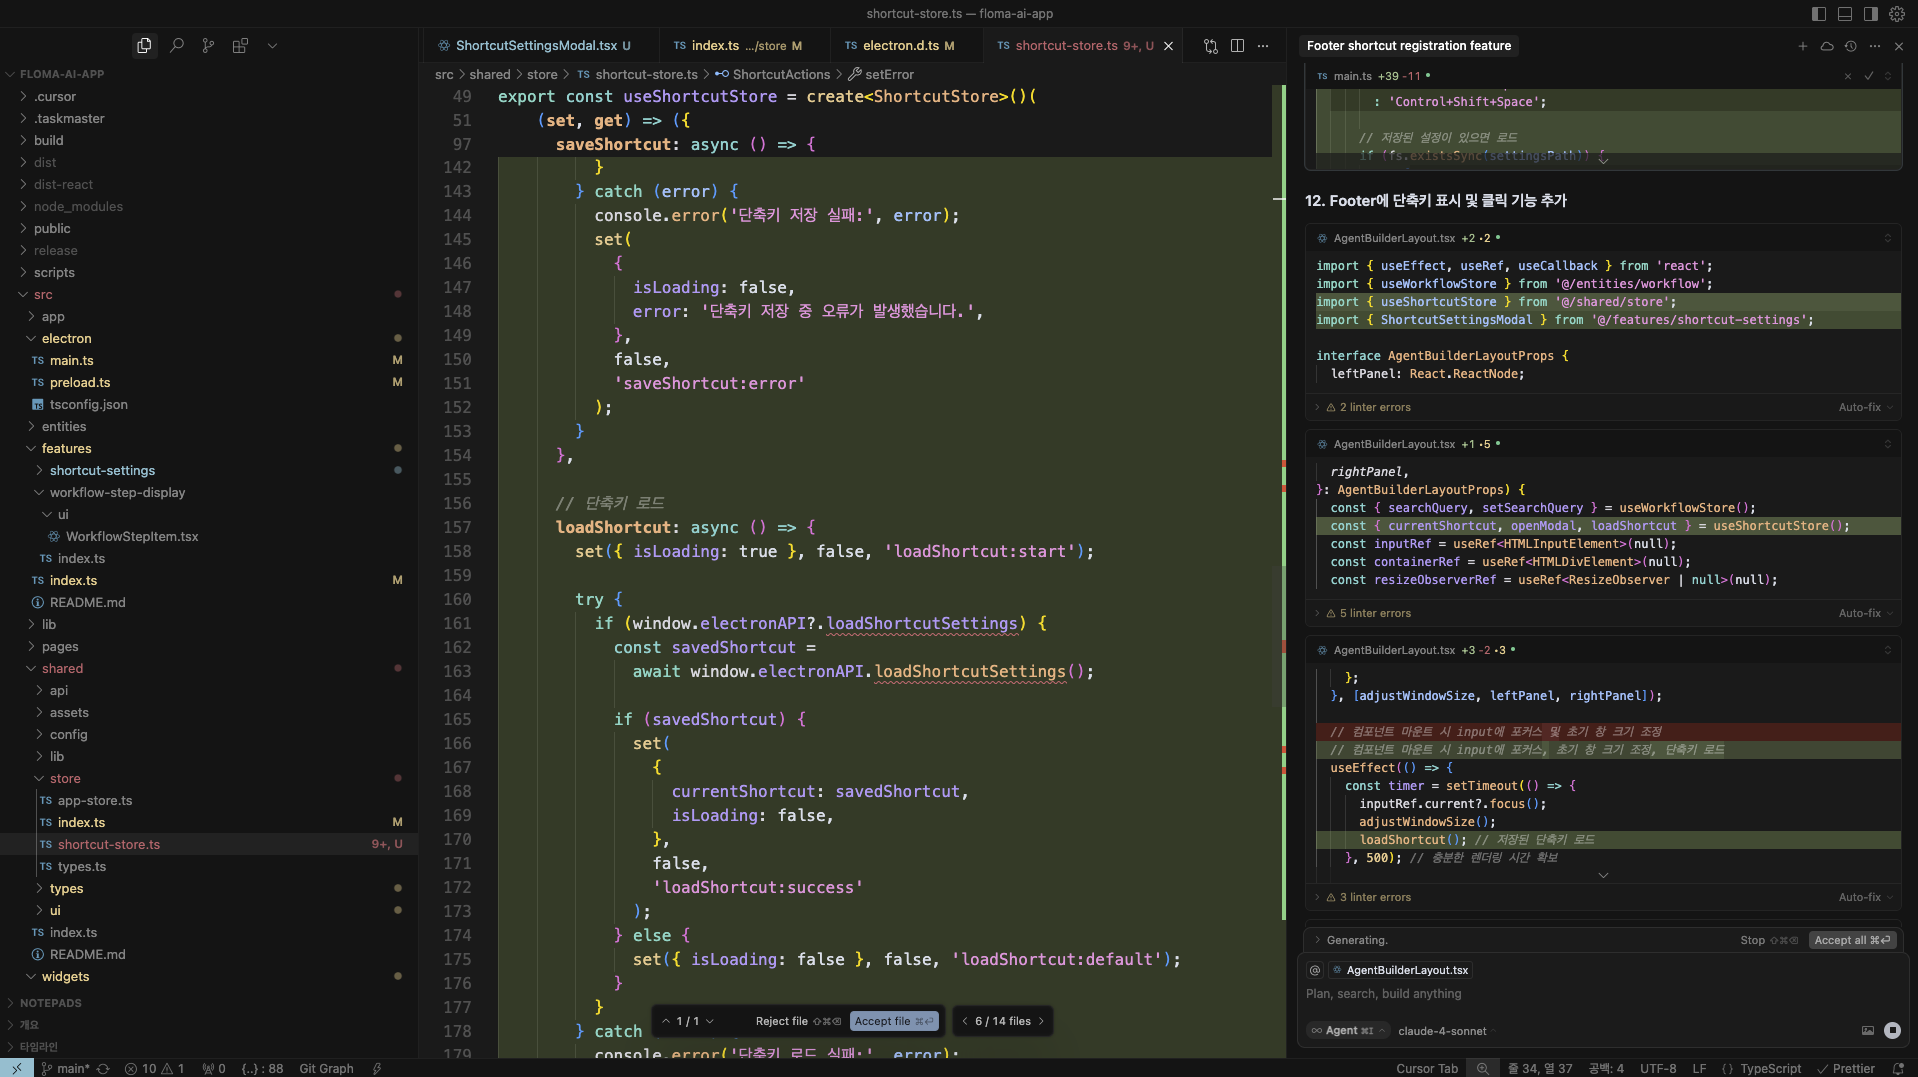The height and width of the screenshot is (1077, 1918).
Task: Click AgentBuilderLayout.tsx context chip
Action: click(1400, 970)
